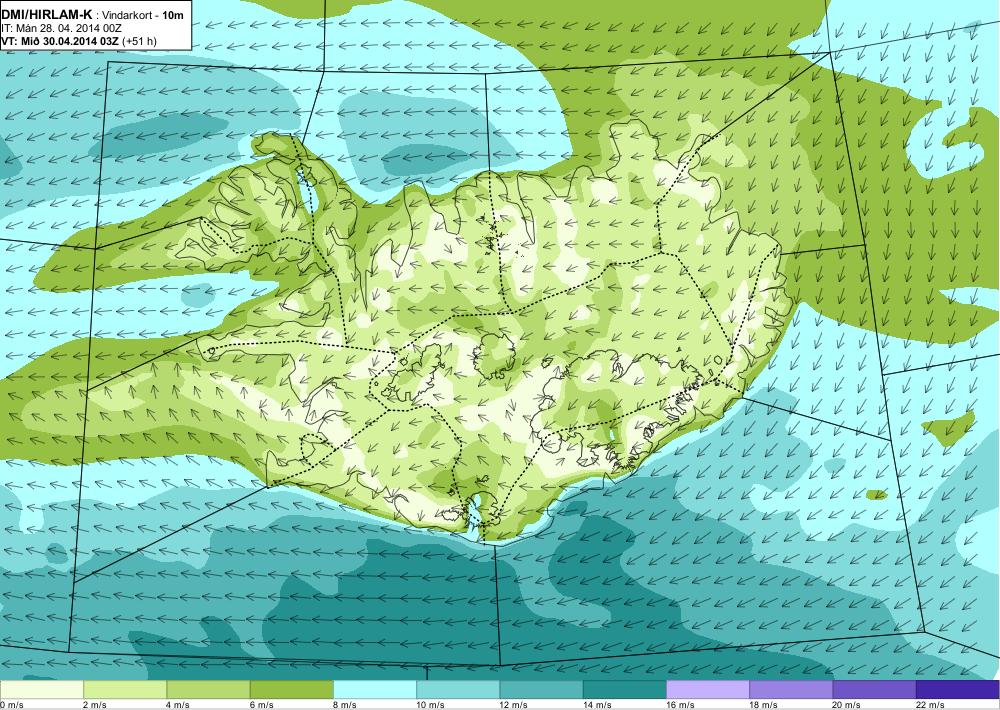Click the '18 m/s' legend label
This screenshot has width=1000, height=710.
click(763, 705)
